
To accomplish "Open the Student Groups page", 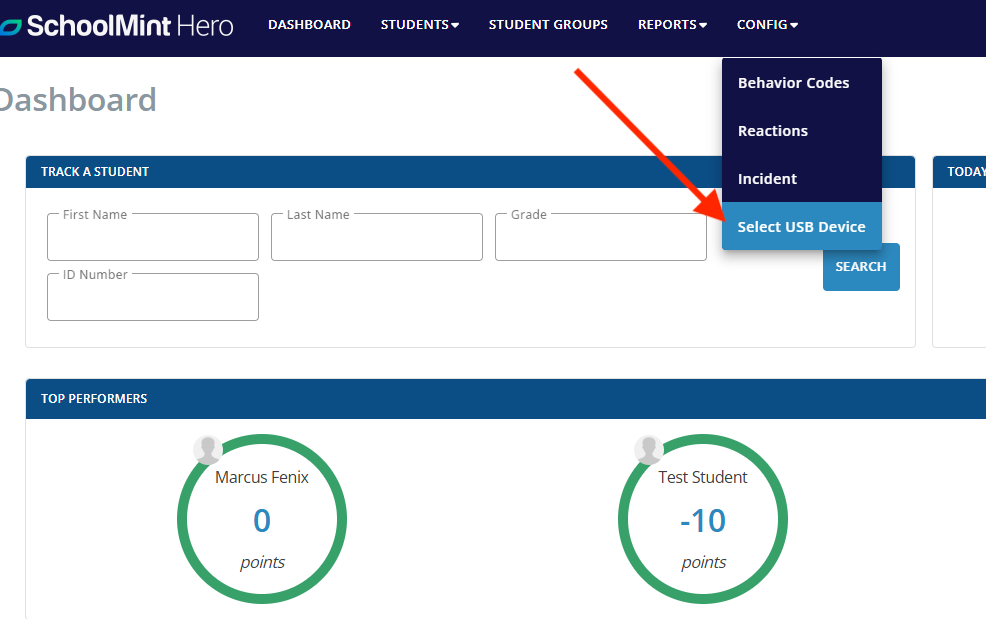I will pos(548,25).
